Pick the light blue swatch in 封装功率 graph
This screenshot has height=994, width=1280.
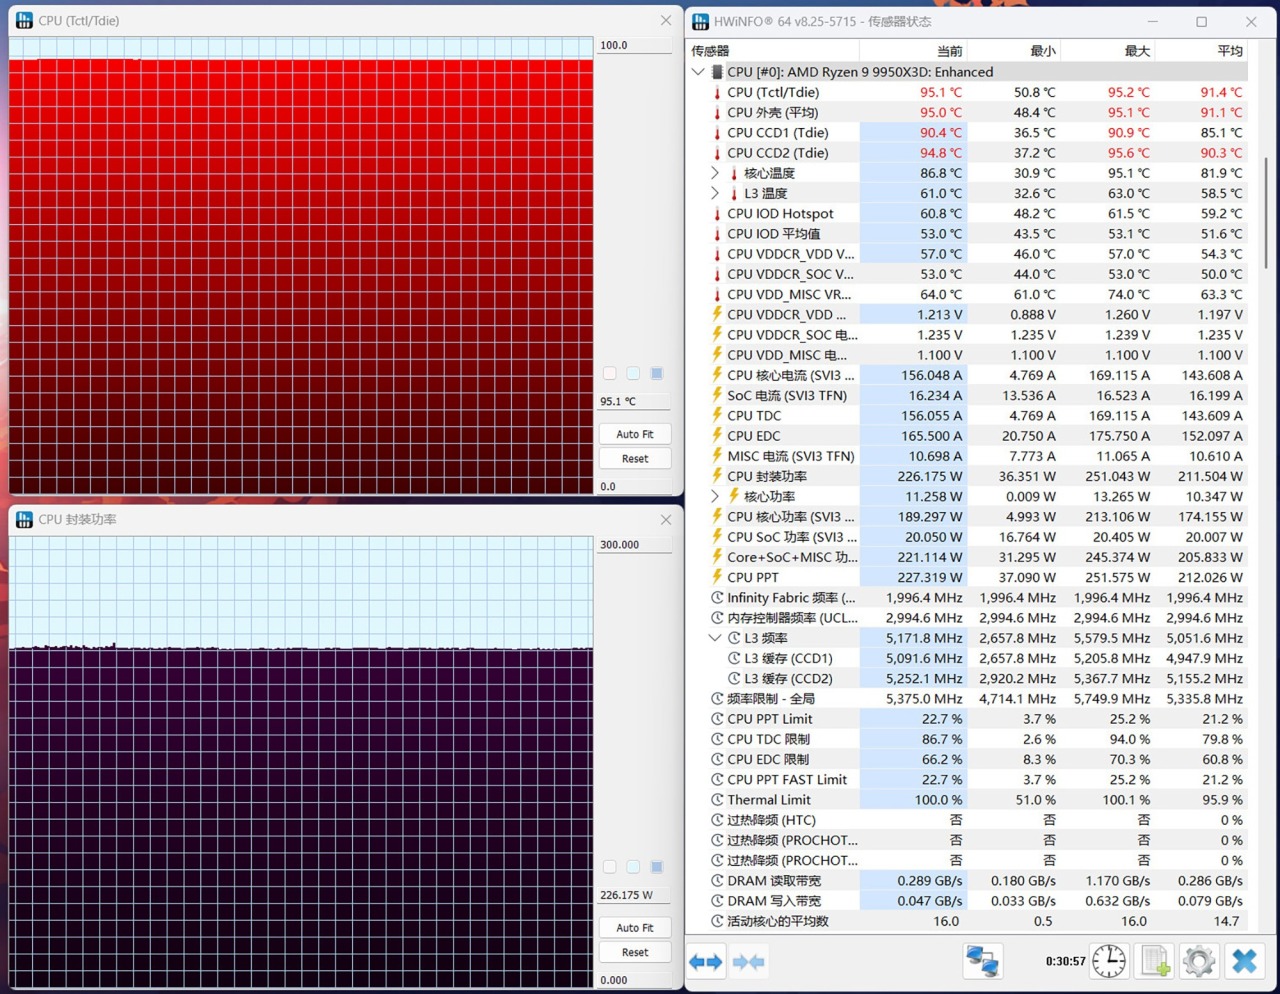pyautogui.click(x=633, y=867)
